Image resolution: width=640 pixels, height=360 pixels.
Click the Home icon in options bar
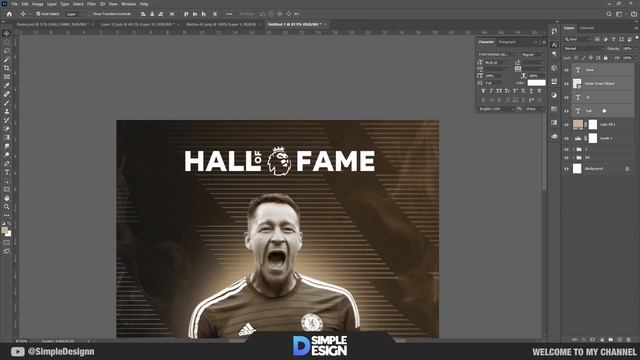click(9, 14)
